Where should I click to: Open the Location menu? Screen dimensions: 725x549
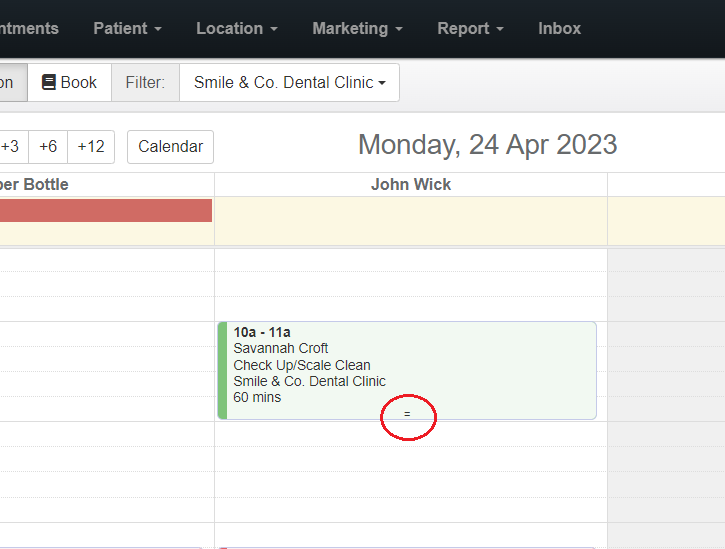click(x=236, y=28)
